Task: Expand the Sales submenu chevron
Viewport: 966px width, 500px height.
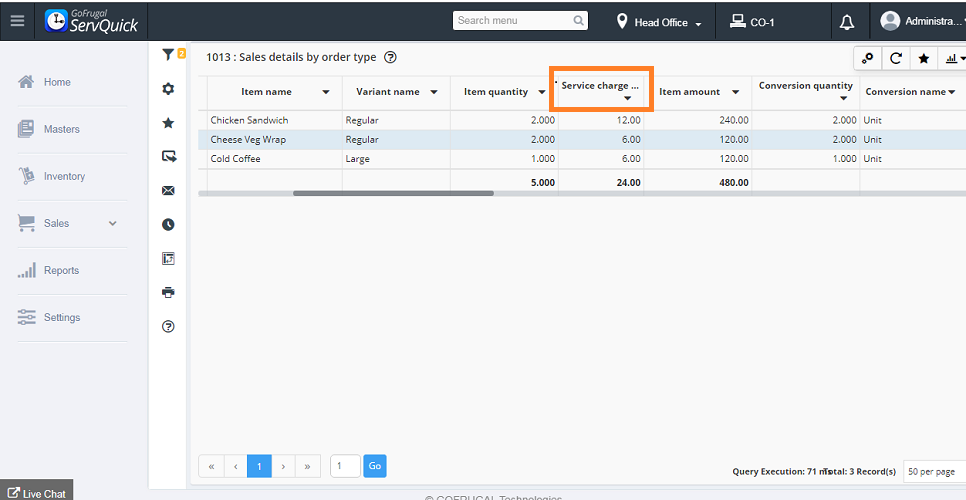Action: [x=113, y=224]
